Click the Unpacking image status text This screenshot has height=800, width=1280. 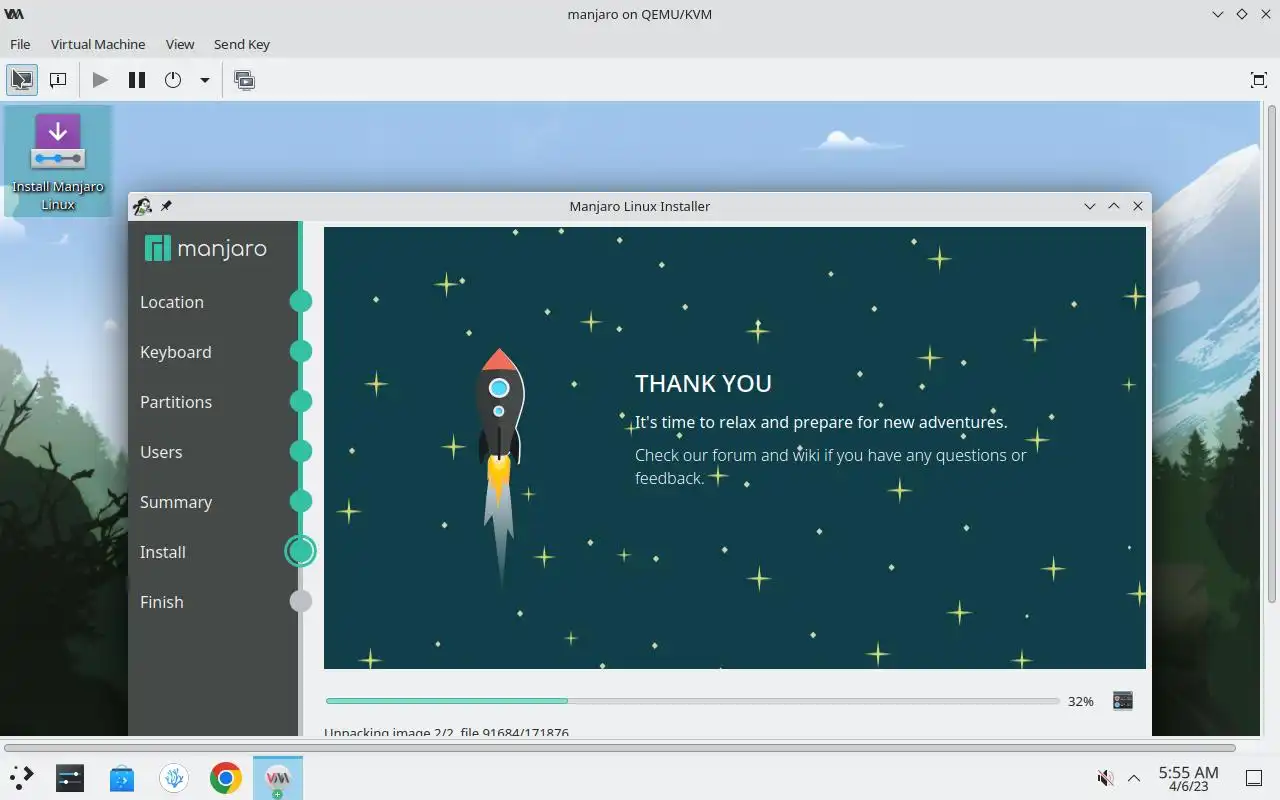[446, 732]
